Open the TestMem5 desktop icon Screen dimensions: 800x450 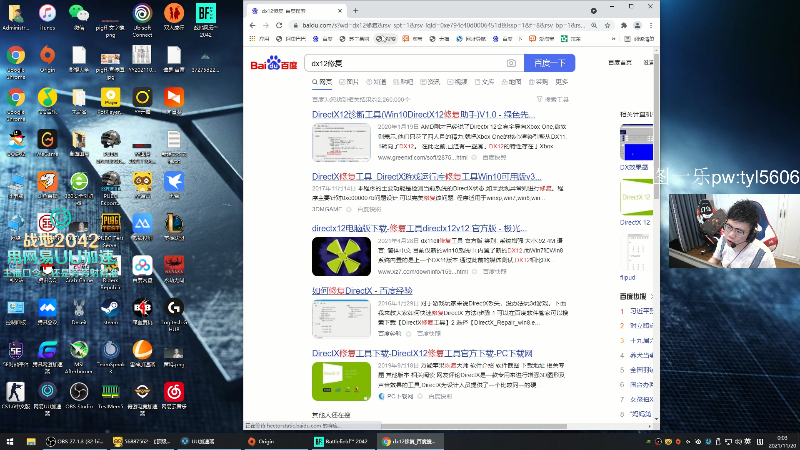pos(110,396)
